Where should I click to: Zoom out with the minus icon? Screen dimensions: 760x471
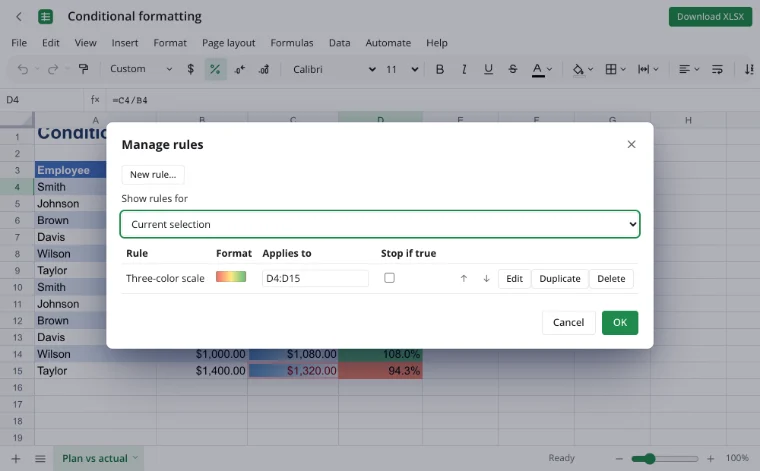619,458
